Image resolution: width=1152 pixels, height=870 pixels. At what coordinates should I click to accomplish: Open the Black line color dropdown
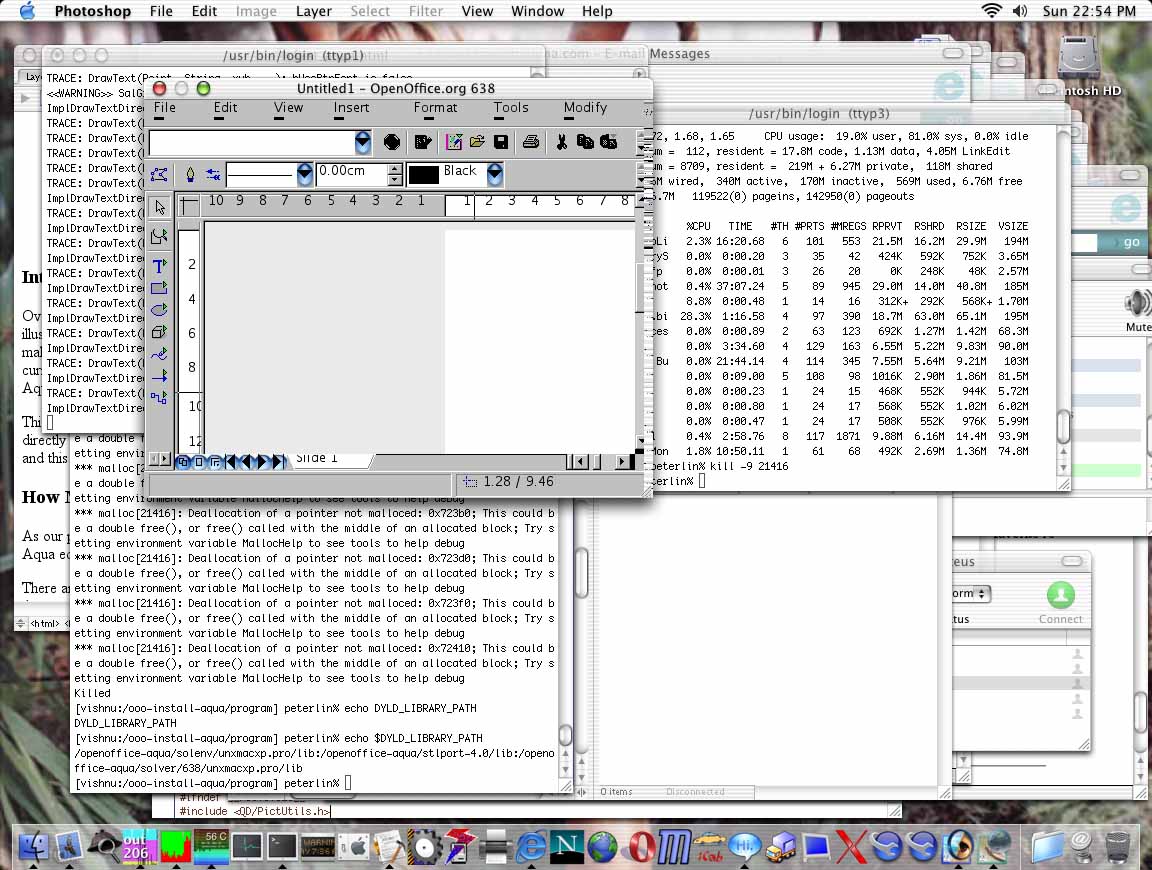tap(495, 174)
